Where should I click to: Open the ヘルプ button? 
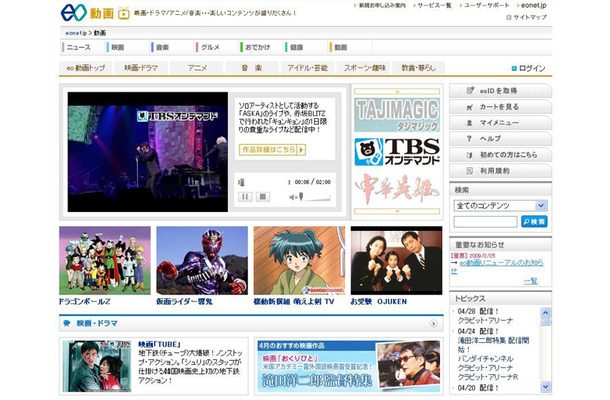pos(500,139)
